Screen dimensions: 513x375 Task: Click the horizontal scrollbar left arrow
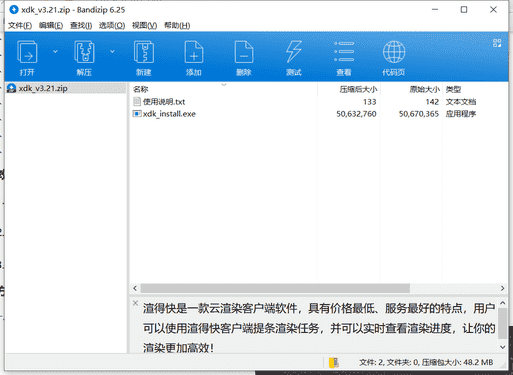click(135, 288)
